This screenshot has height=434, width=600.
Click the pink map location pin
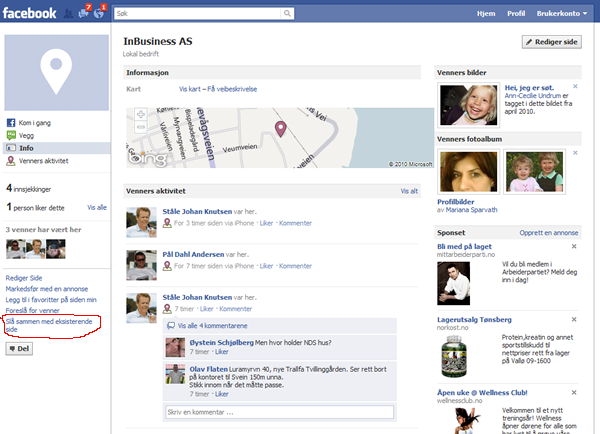click(280, 129)
